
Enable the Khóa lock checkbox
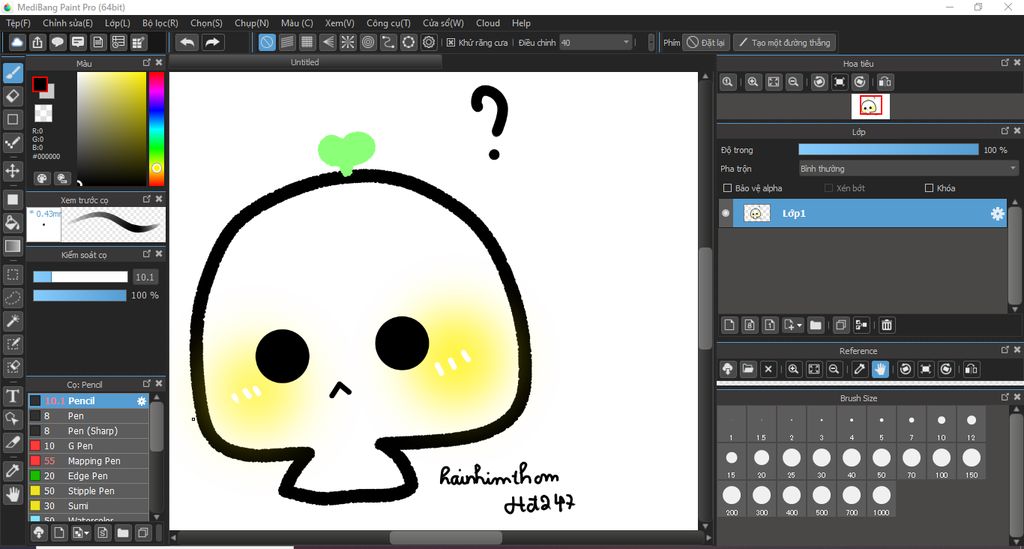[929, 188]
